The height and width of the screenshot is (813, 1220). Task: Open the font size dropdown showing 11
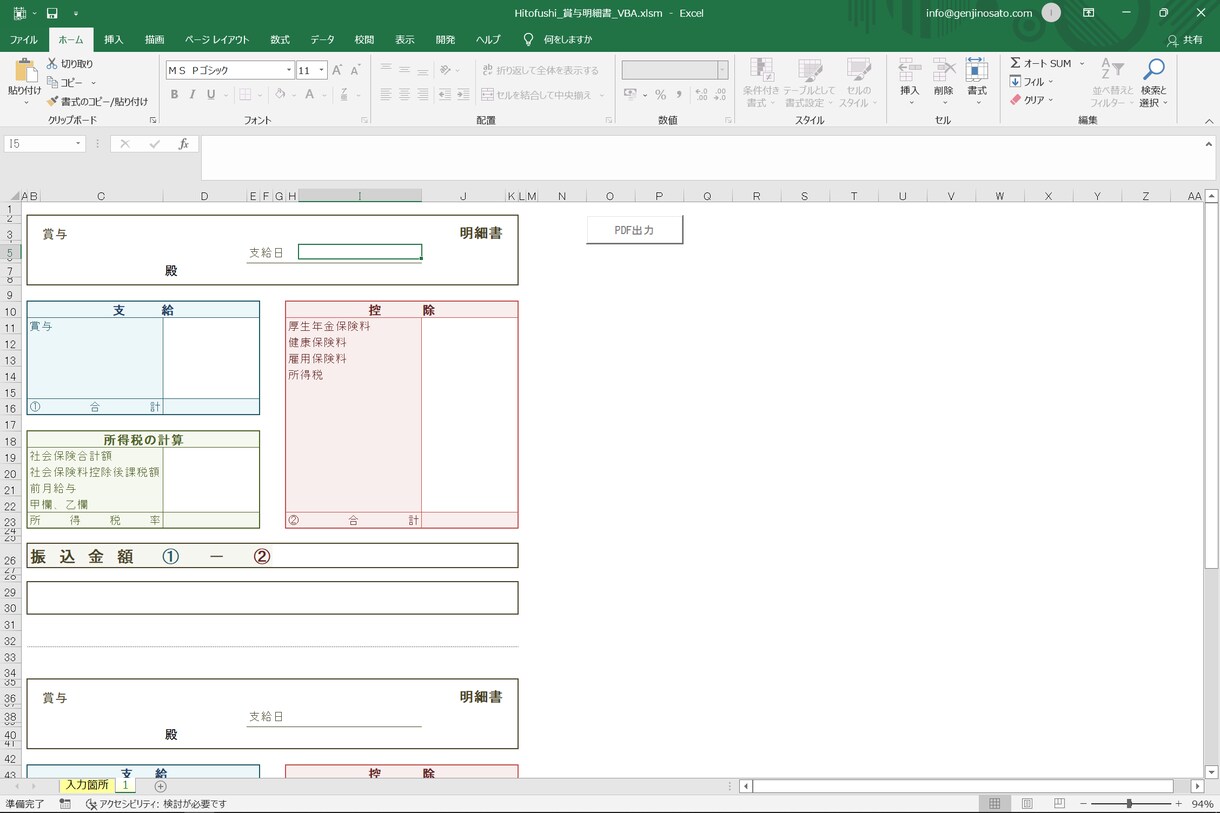pos(322,70)
